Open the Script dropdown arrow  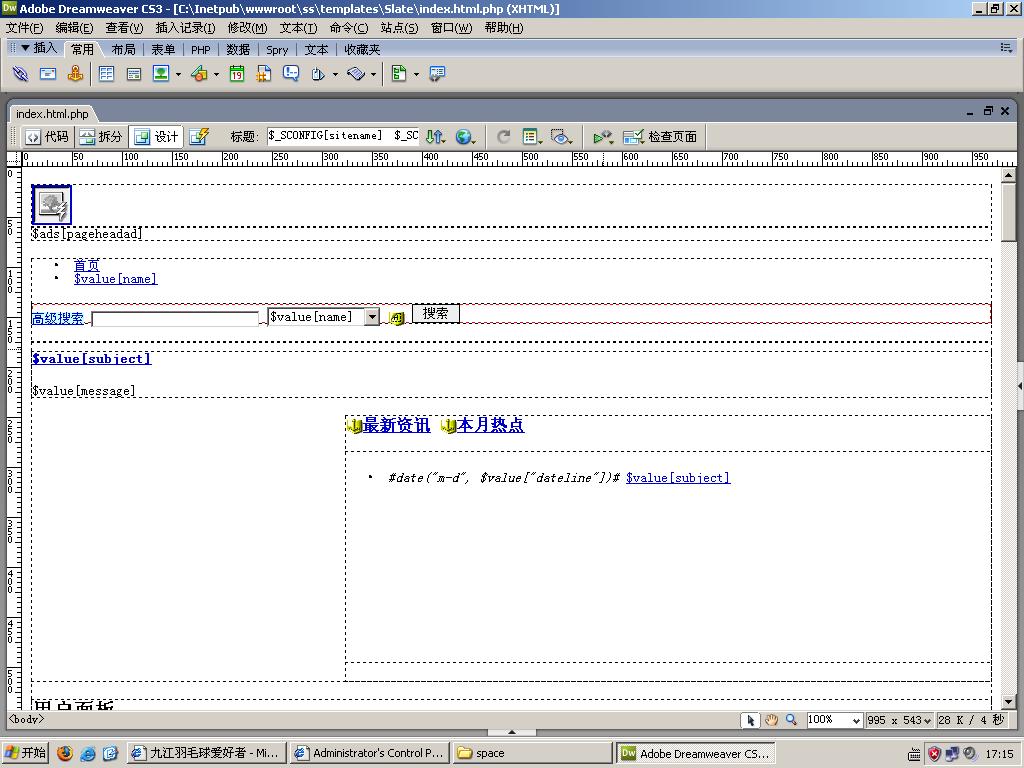click(374, 74)
